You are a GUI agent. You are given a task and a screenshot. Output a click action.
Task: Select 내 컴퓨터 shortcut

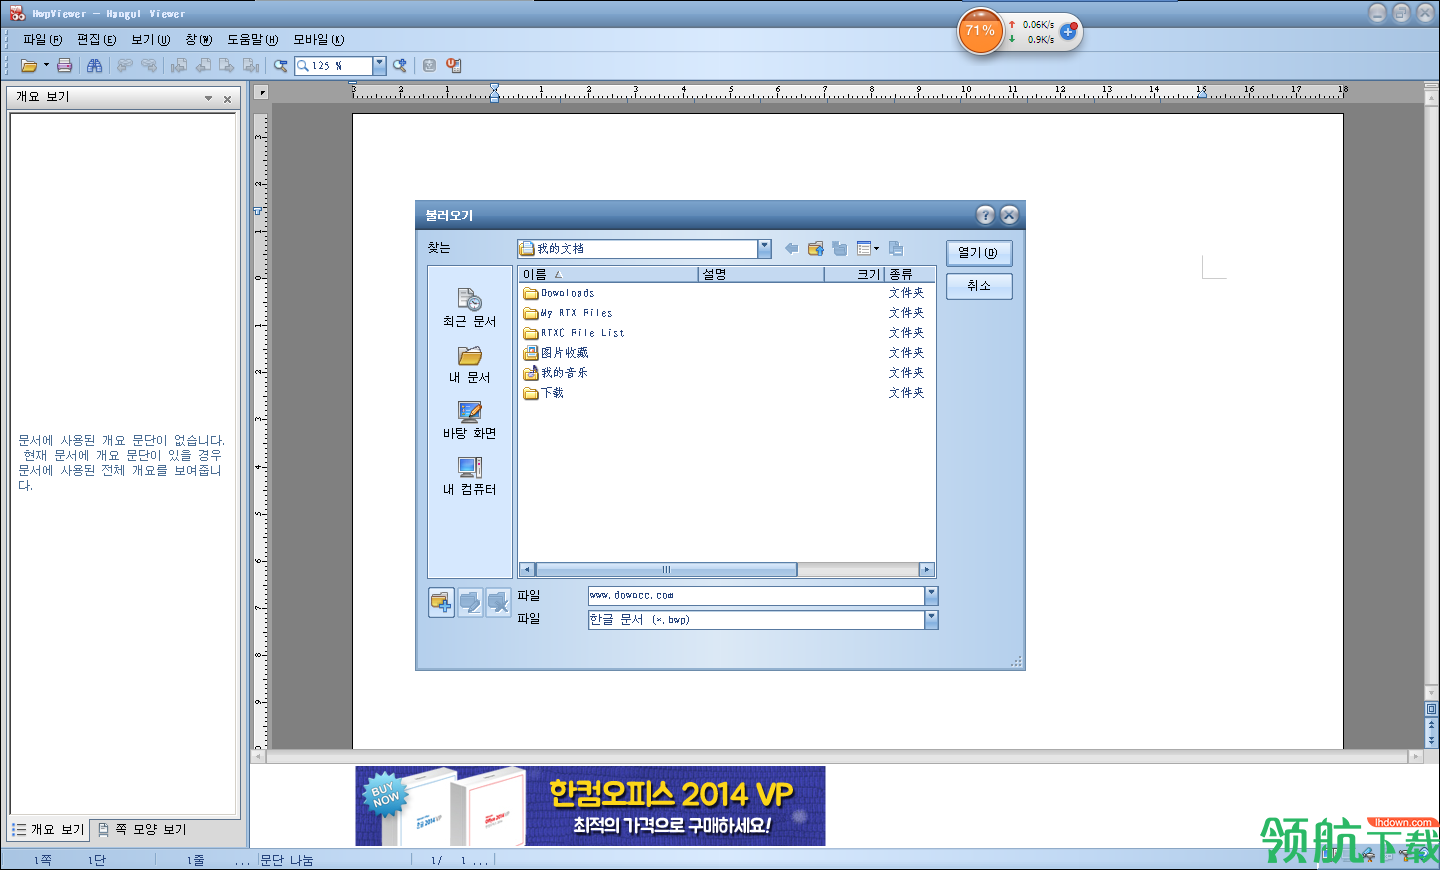[x=470, y=476]
